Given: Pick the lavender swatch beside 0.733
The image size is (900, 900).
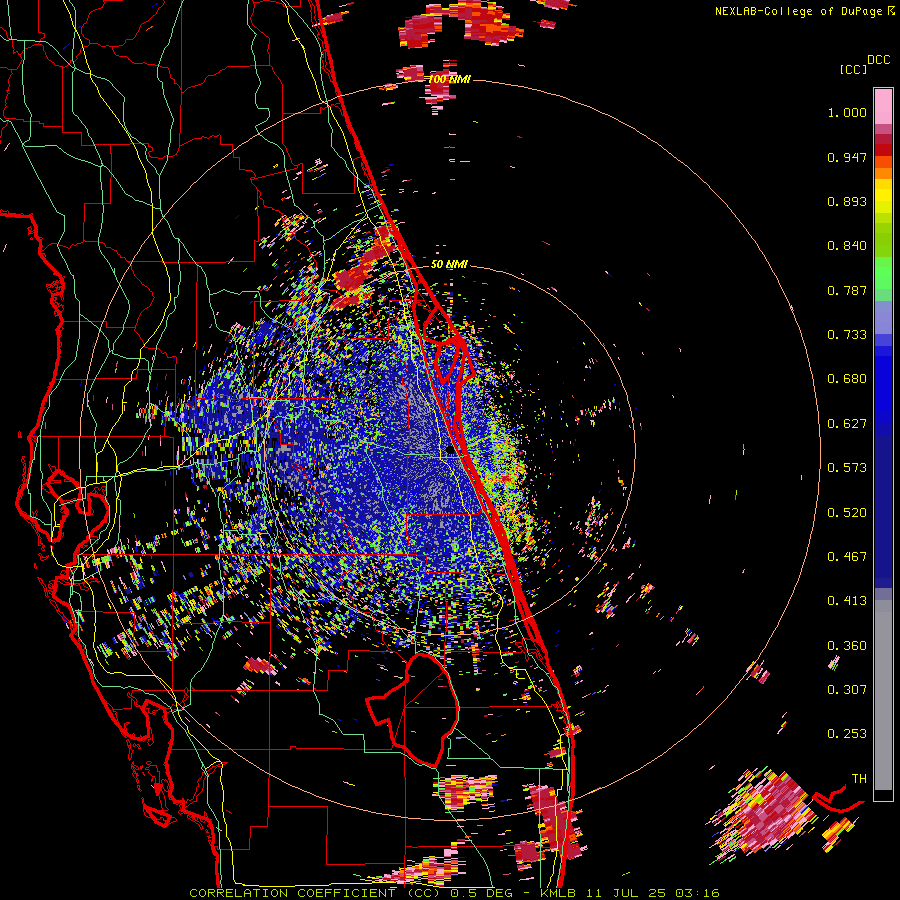Looking at the screenshot, I should click(x=883, y=317).
